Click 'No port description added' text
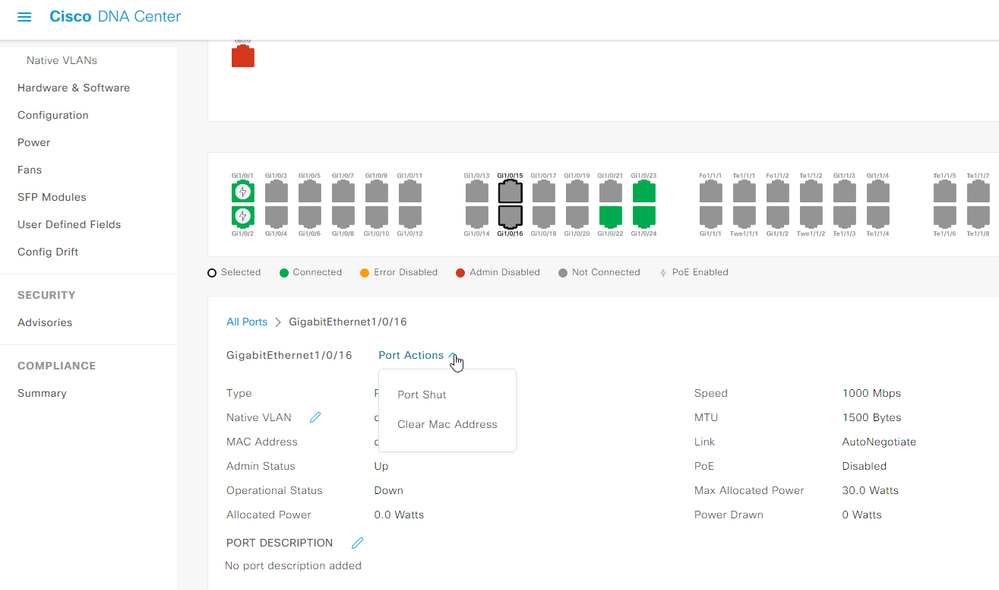The height and width of the screenshot is (590, 999). (293, 566)
